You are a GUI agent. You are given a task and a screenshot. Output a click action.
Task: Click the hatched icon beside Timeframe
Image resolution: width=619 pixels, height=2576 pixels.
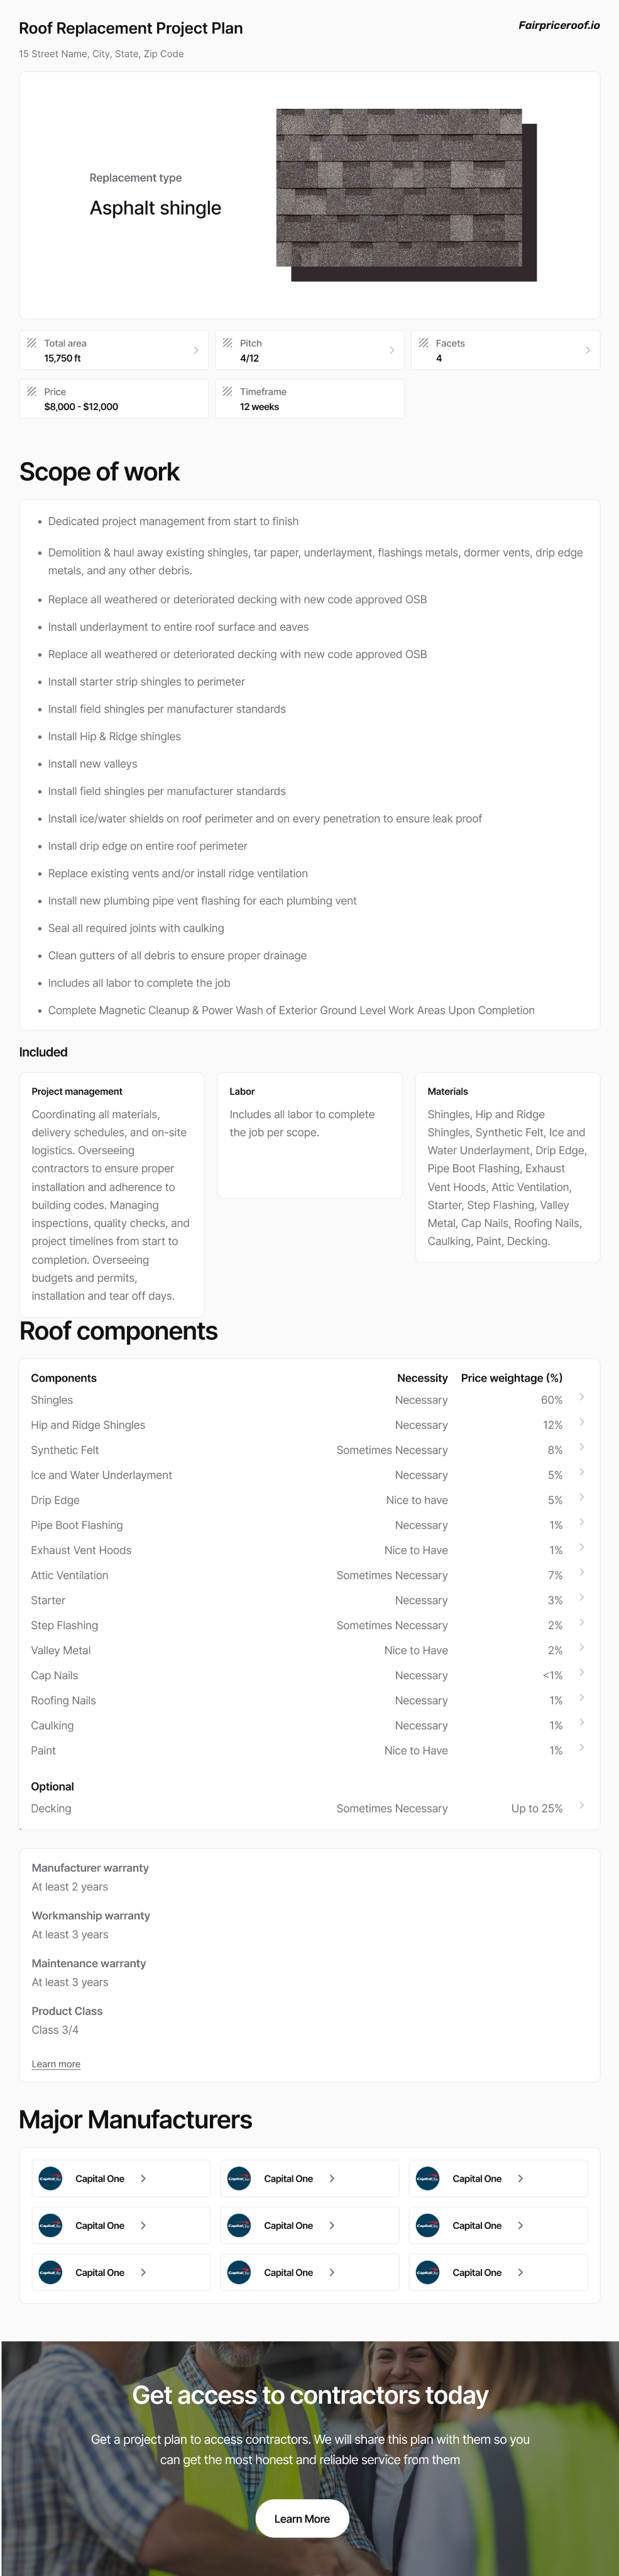click(x=228, y=392)
